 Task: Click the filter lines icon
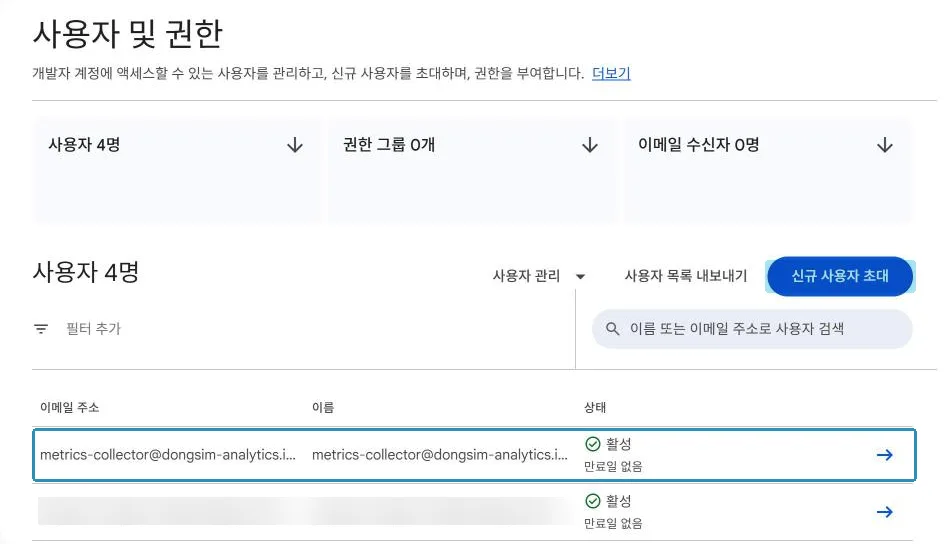[x=41, y=329]
